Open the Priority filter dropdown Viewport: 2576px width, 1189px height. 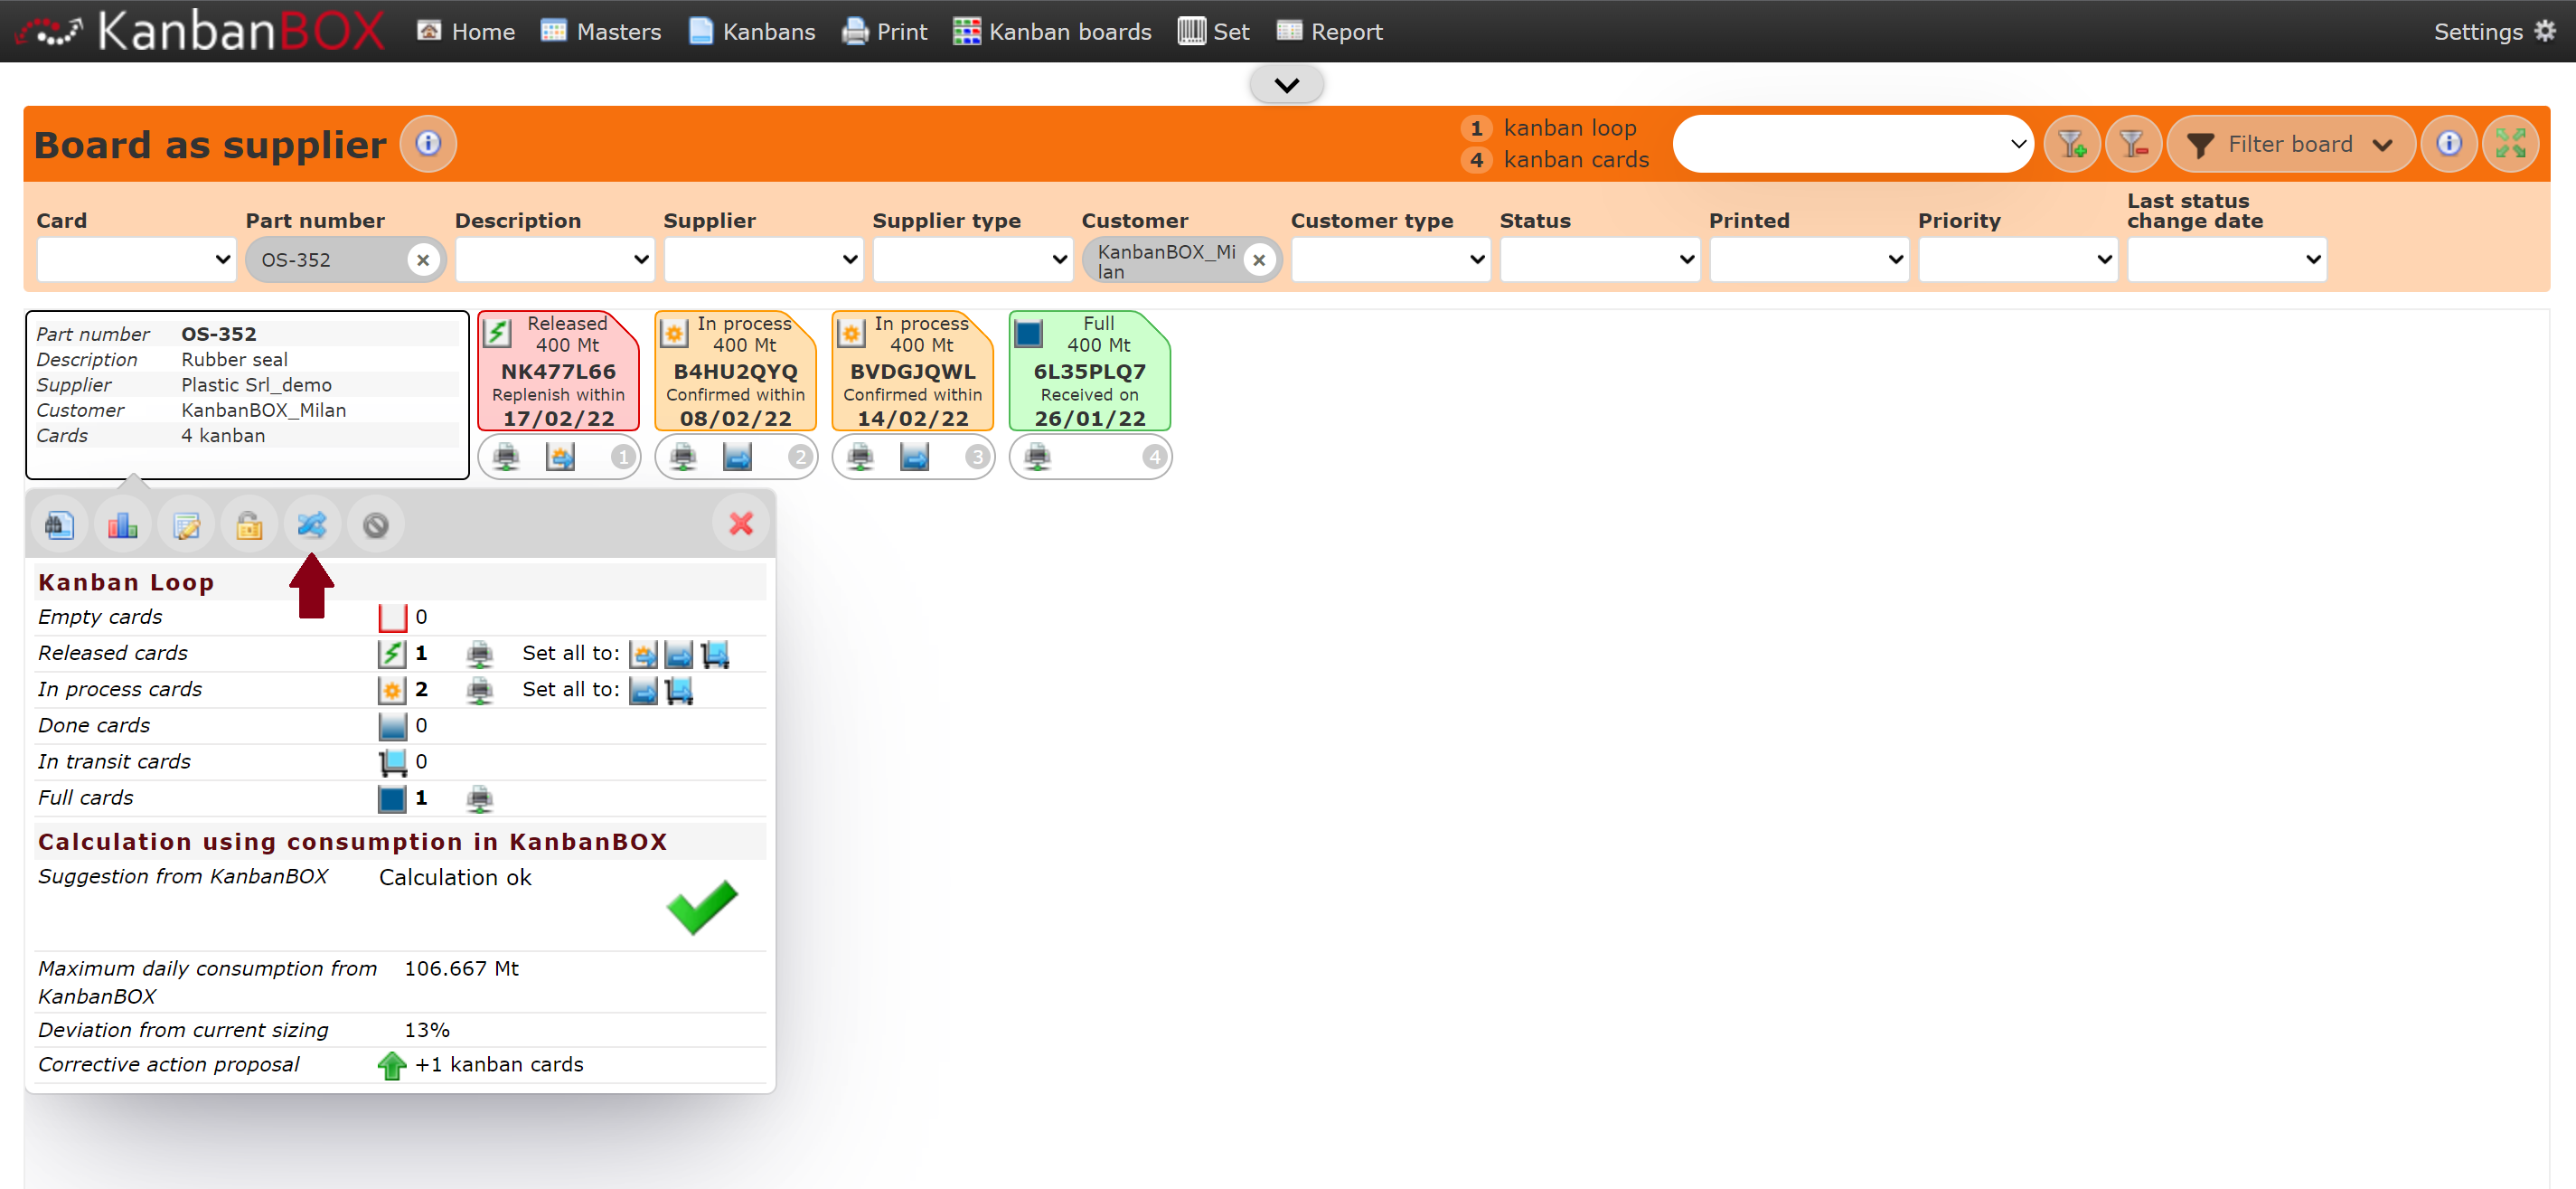point(2017,260)
